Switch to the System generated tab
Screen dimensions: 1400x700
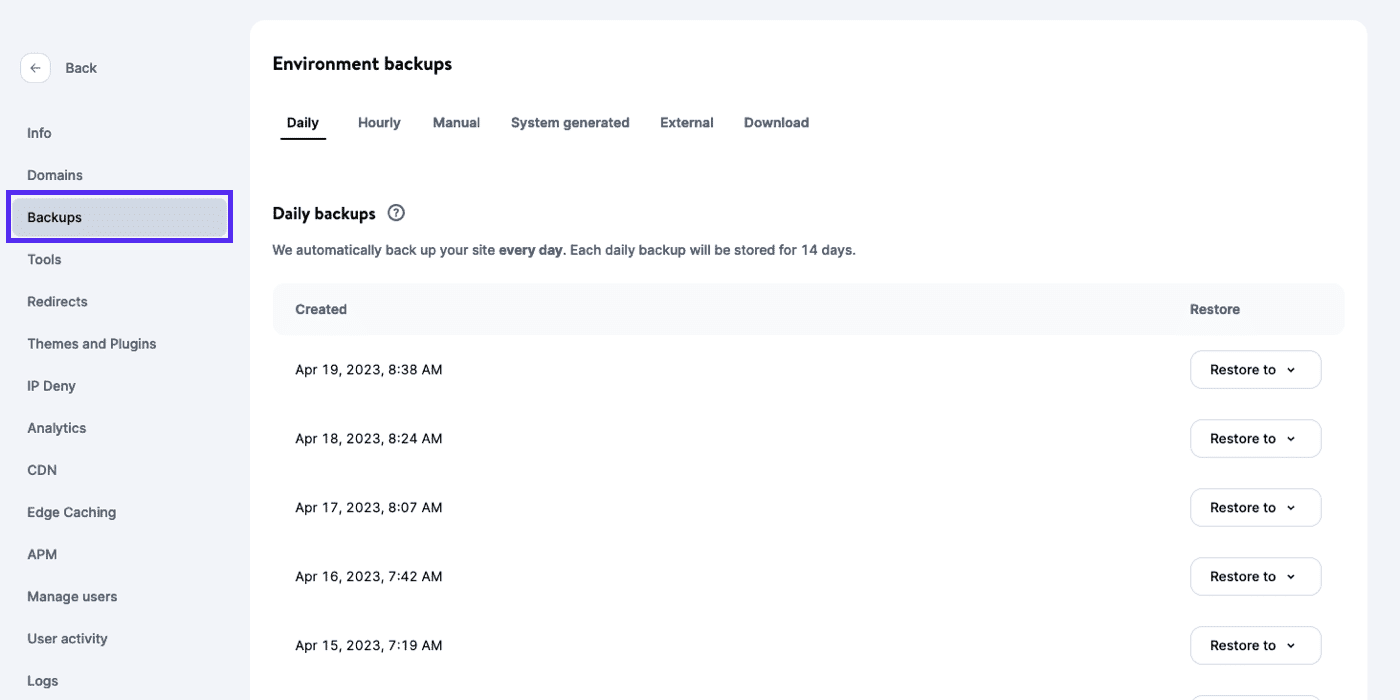coord(570,122)
